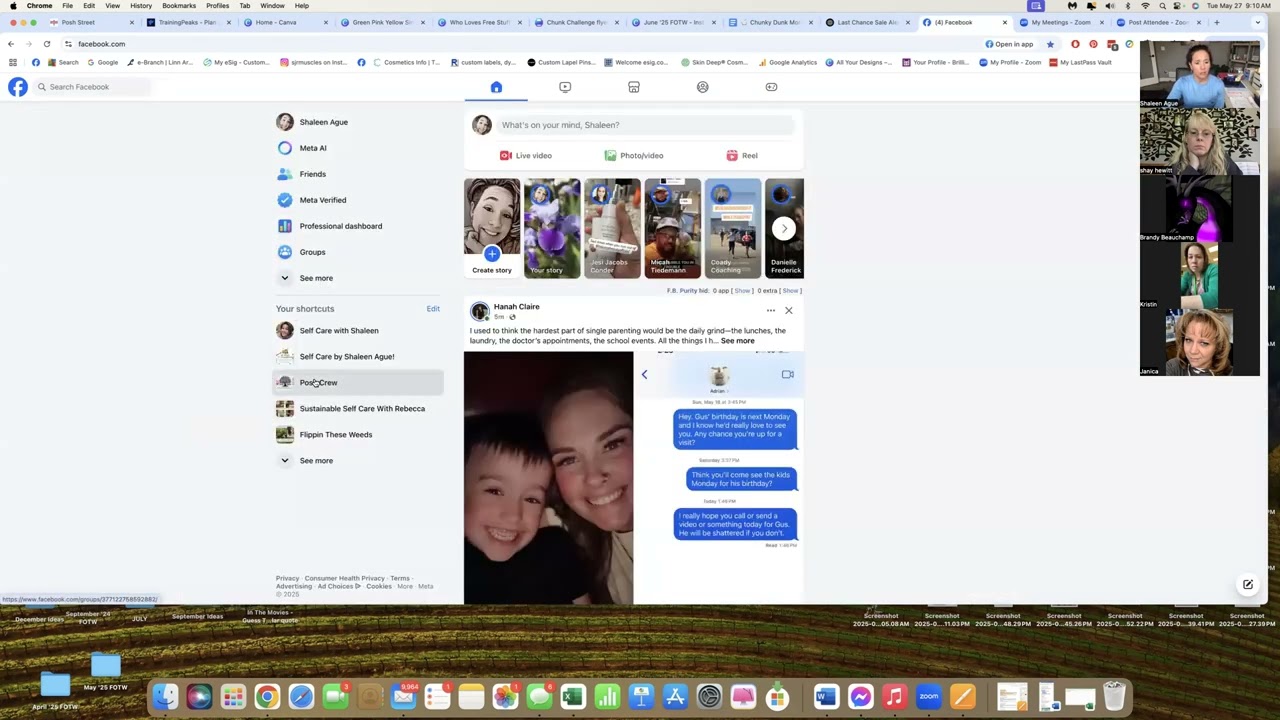Switch to the Home - Canva tab
The image size is (1280, 720).
pyautogui.click(x=276, y=22)
